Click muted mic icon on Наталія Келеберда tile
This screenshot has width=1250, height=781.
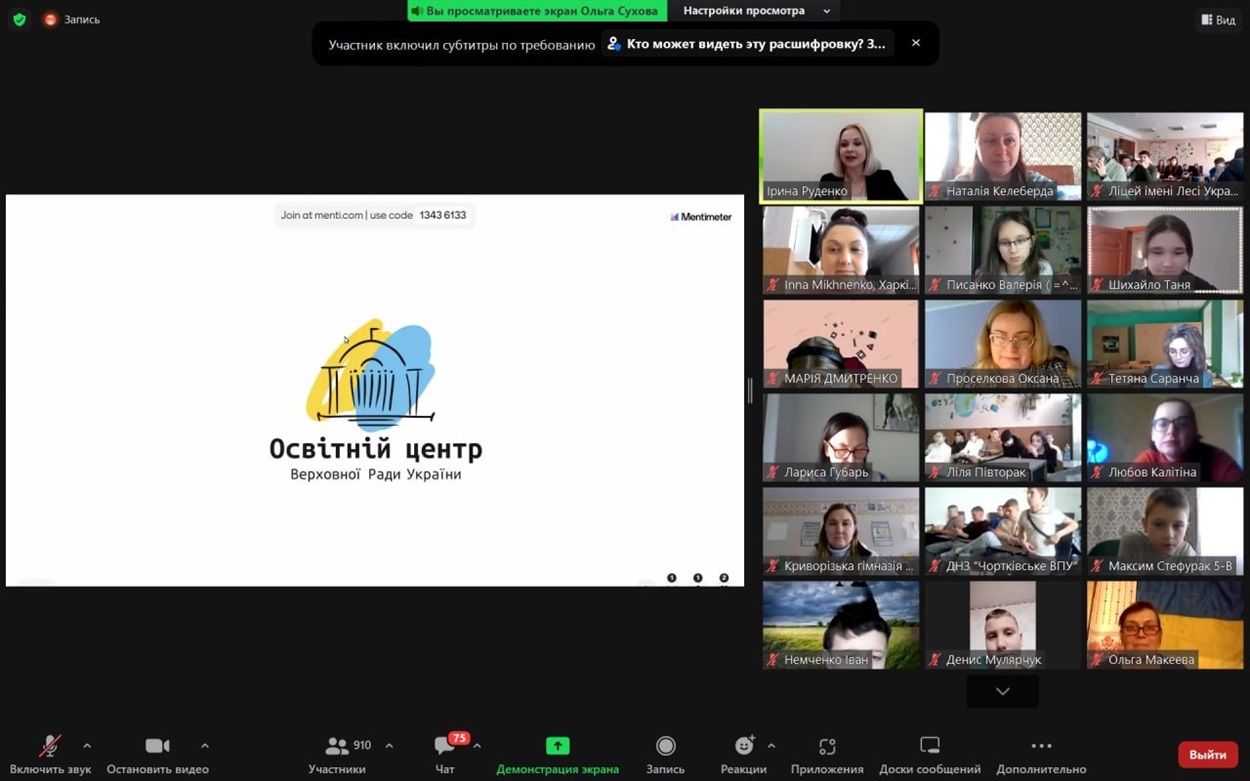[935, 191]
